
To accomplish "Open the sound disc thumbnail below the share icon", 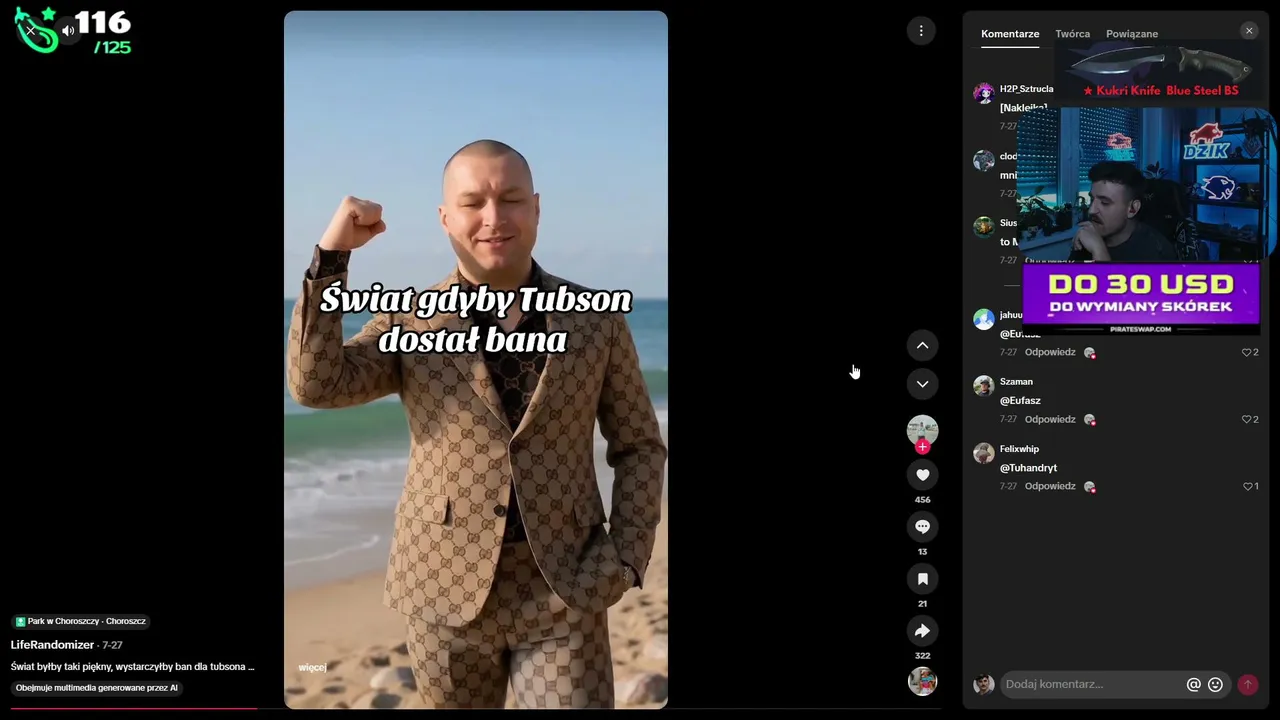I will coord(922,681).
